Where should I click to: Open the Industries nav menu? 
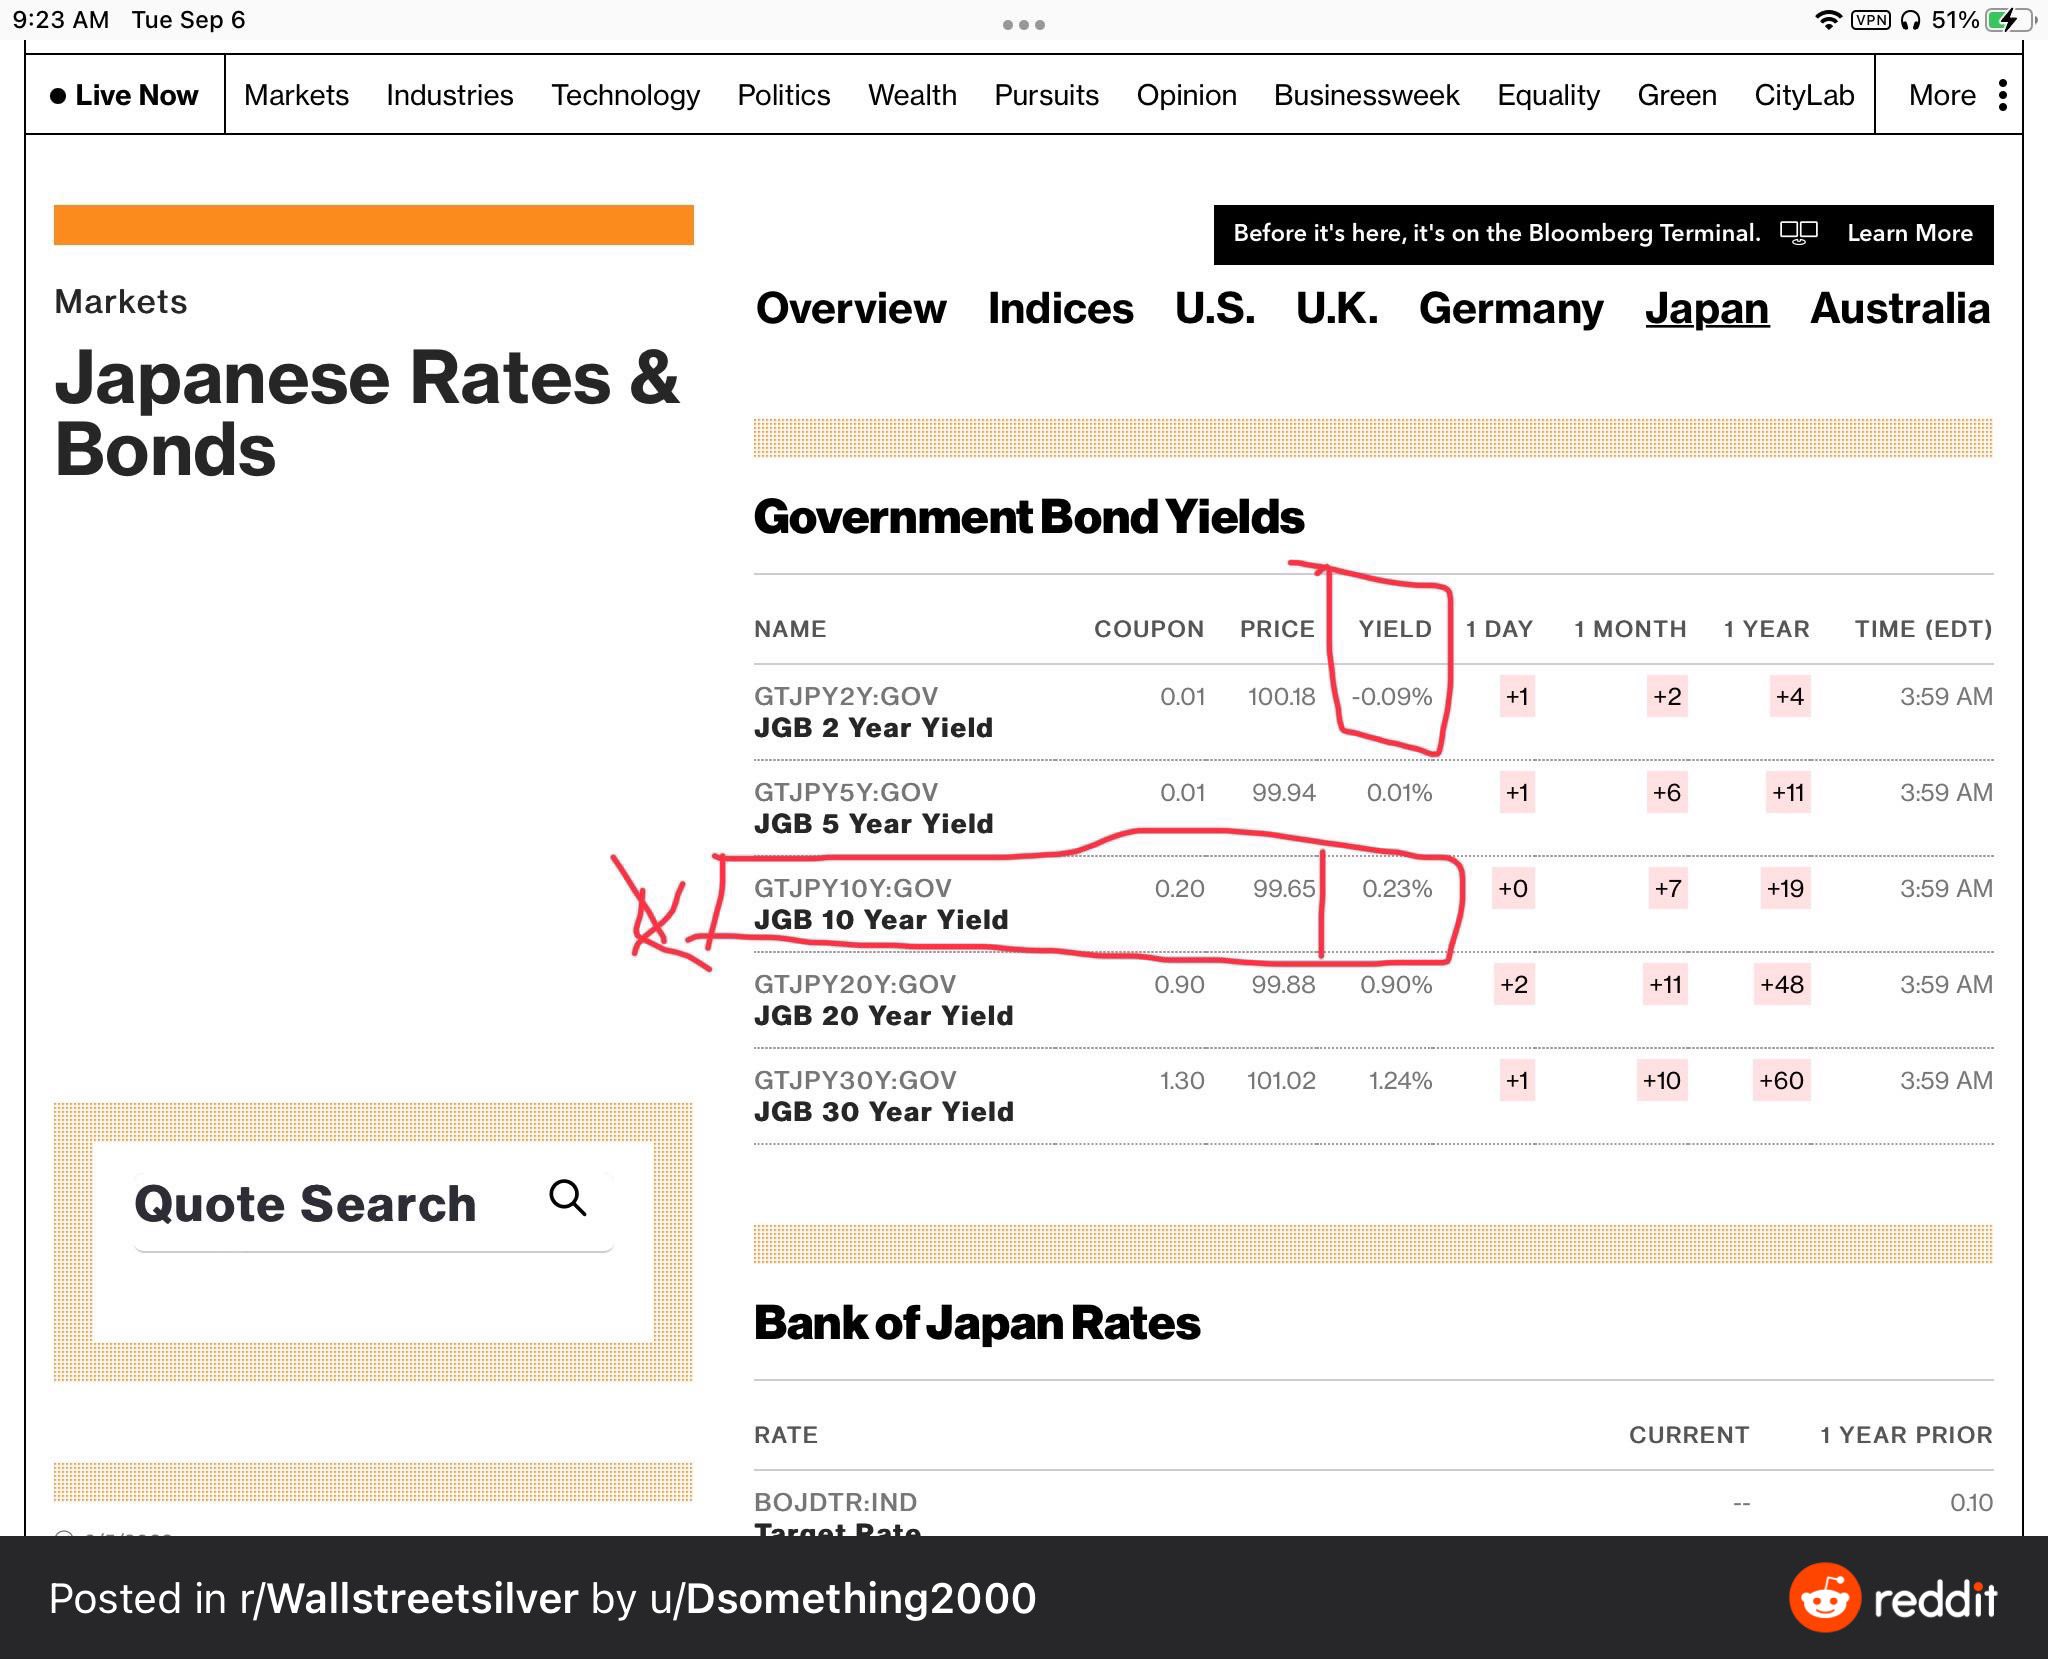pos(450,95)
